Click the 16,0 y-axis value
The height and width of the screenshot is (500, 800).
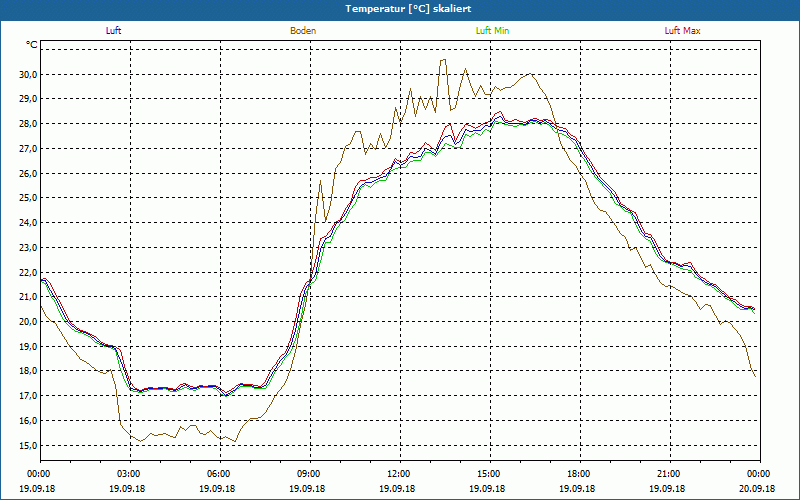(28, 421)
